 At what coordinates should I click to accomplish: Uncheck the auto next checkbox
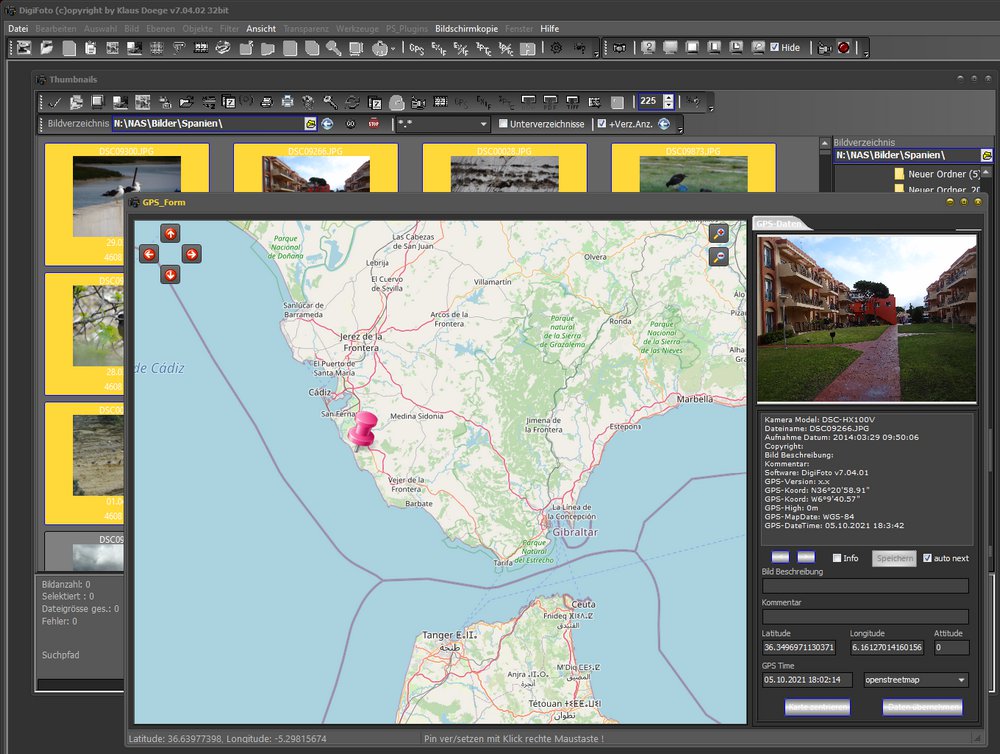pyautogui.click(x=927, y=558)
